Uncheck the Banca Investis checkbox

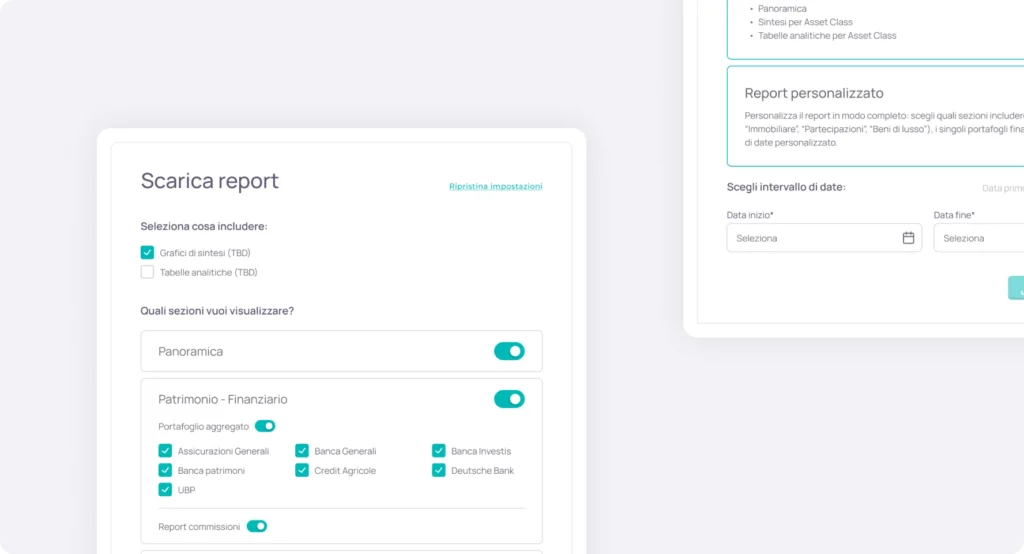(438, 451)
